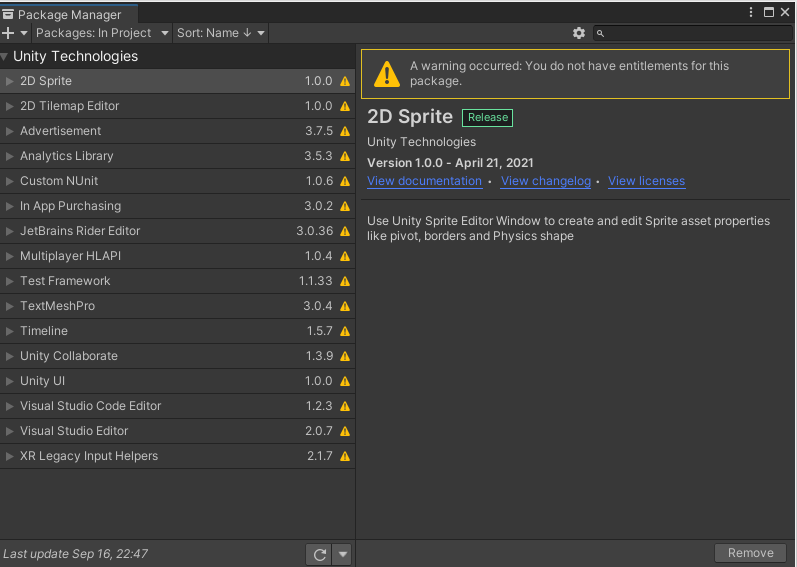This screenshot has width=797, height=567.
Task: Click the warning icon for Test Framework
Action: tap(345, 281)
